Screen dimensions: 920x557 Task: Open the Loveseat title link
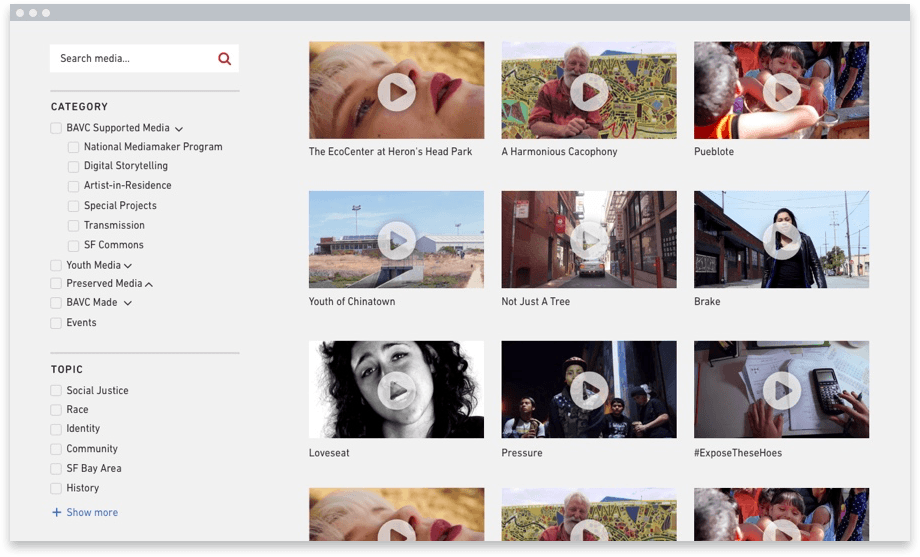(x=329, y=453)
